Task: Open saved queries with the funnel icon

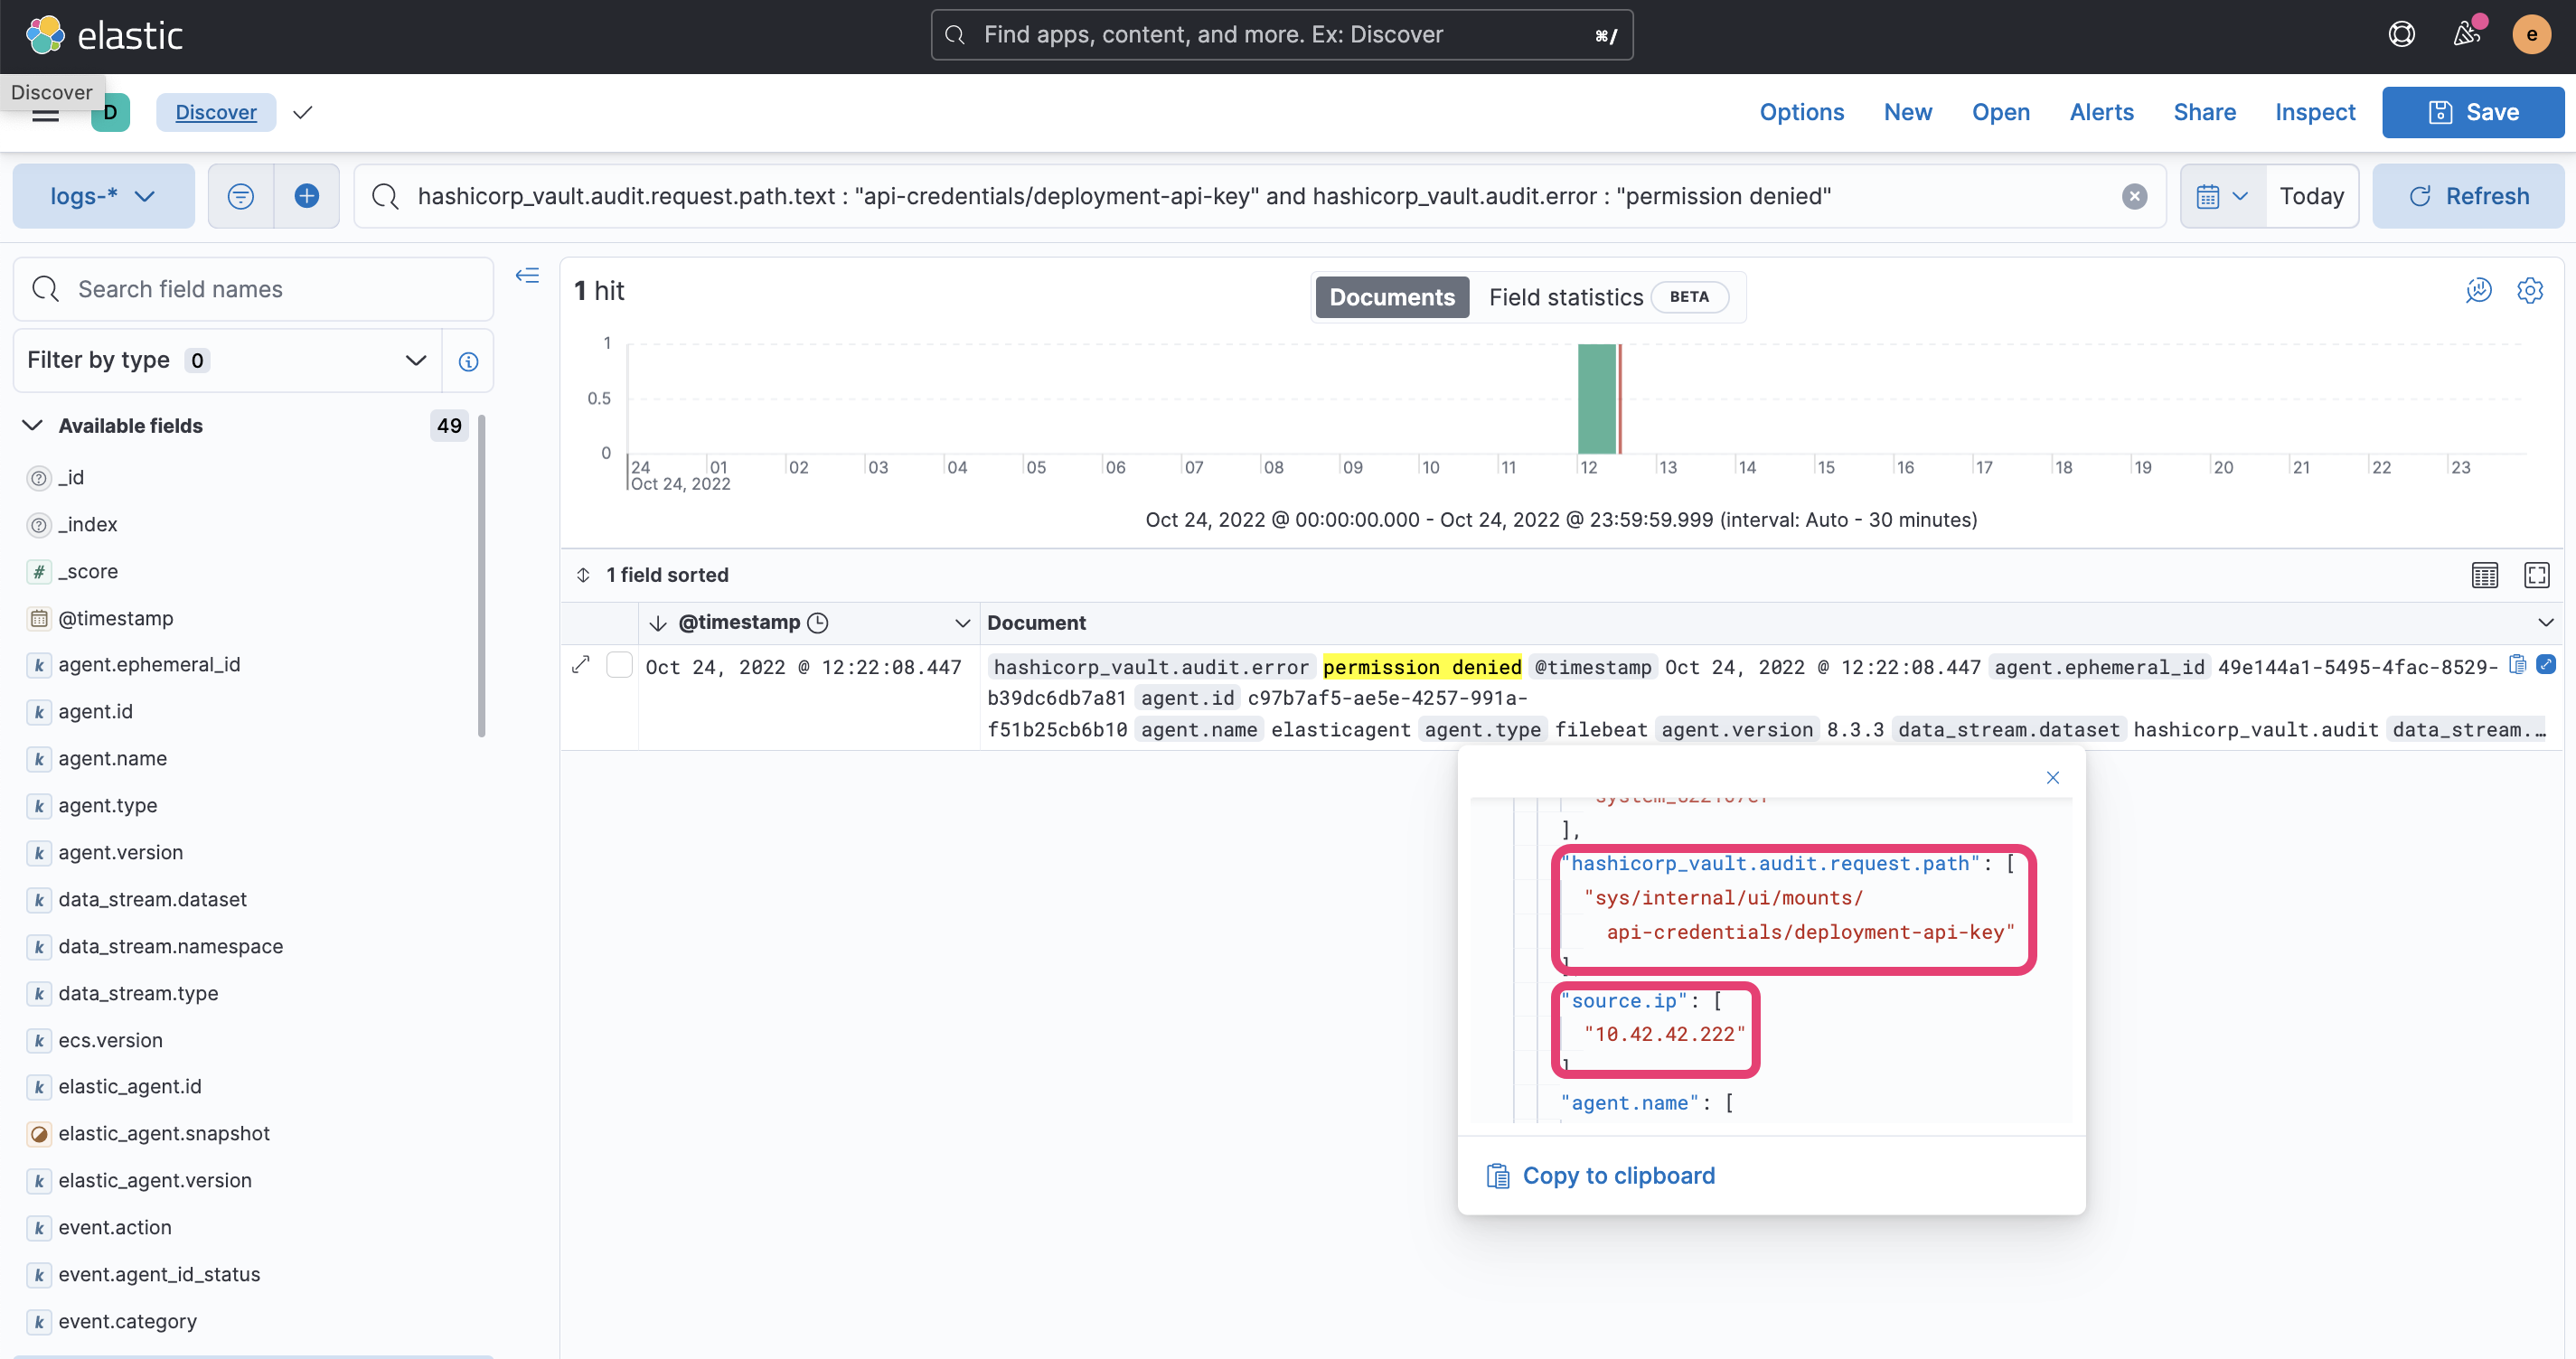Action: coord(240,195)
